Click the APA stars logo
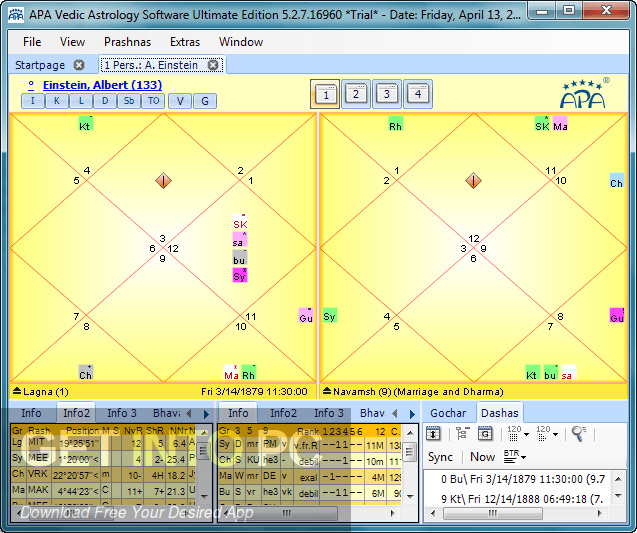 click(583, 94)
